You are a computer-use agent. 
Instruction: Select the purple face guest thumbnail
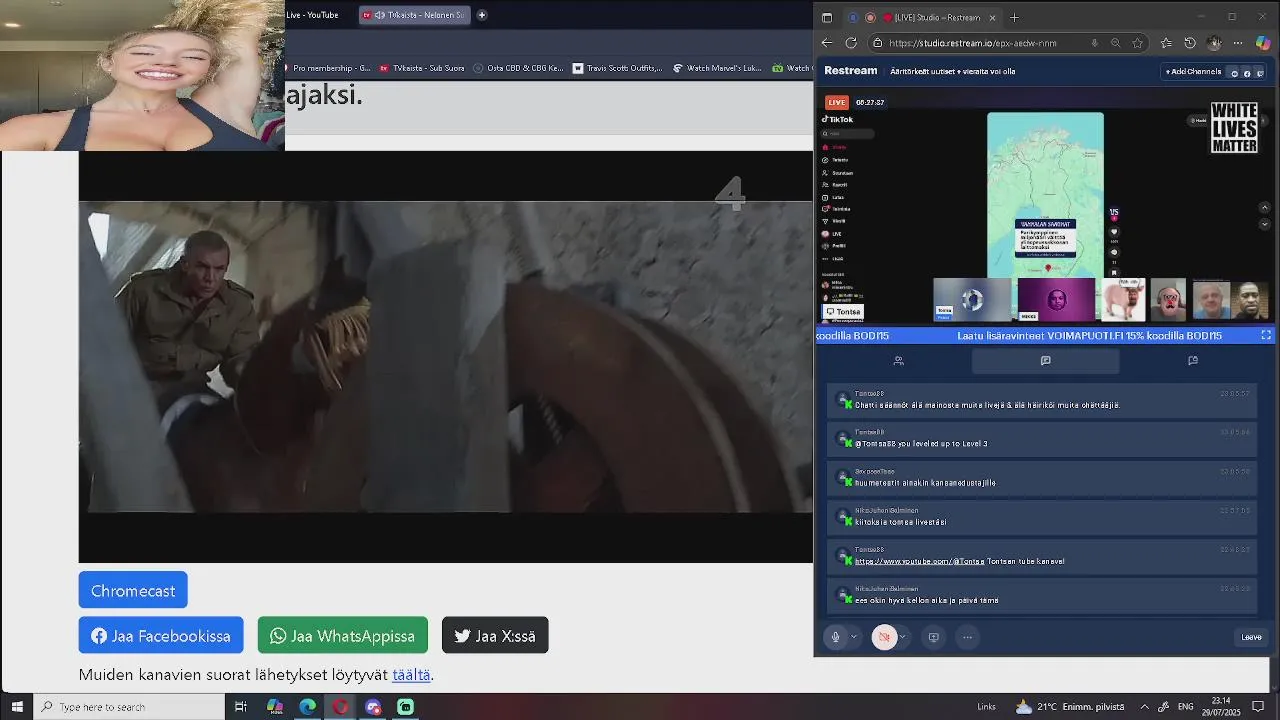[1056, 299]
